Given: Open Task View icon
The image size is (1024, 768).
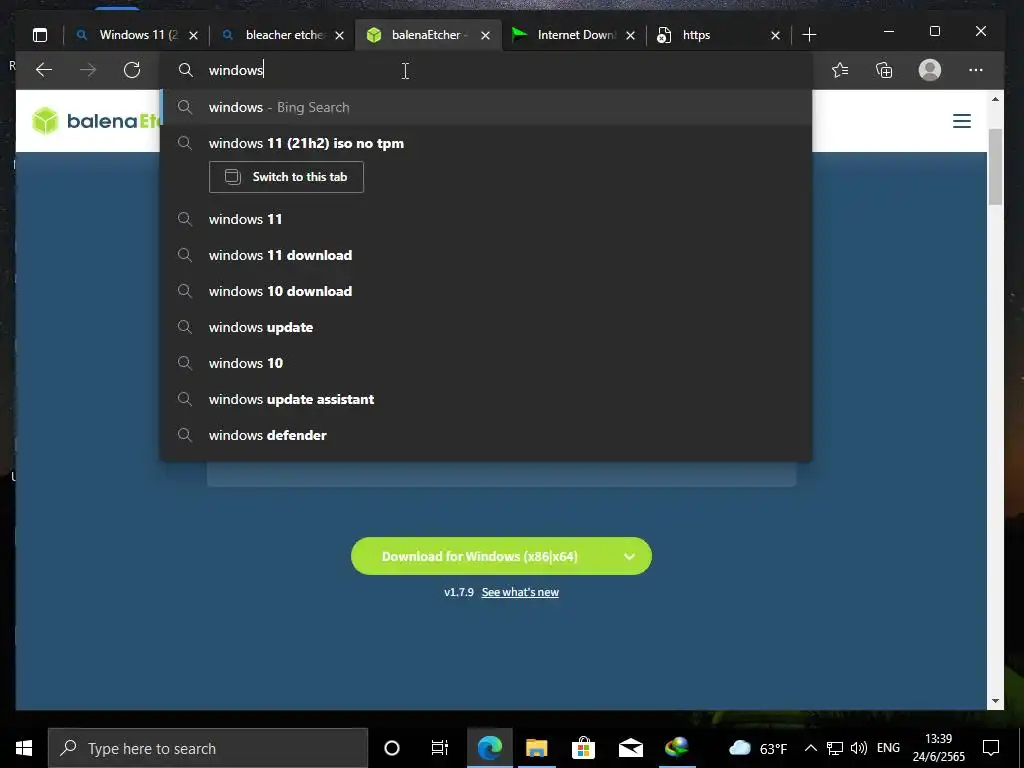Looking at the screenshot, I should pyautogui.click(x=440, y=748).
